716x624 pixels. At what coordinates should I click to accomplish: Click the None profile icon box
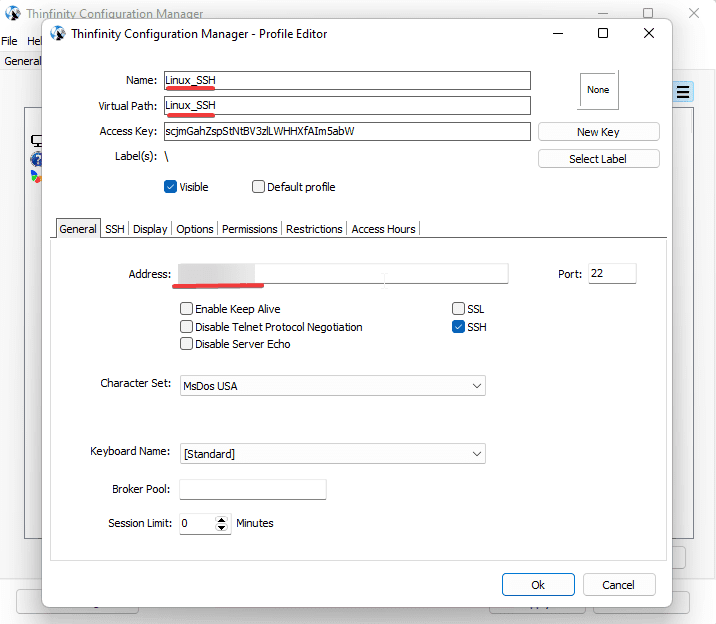pyautogui.click(x=598, y=90)
